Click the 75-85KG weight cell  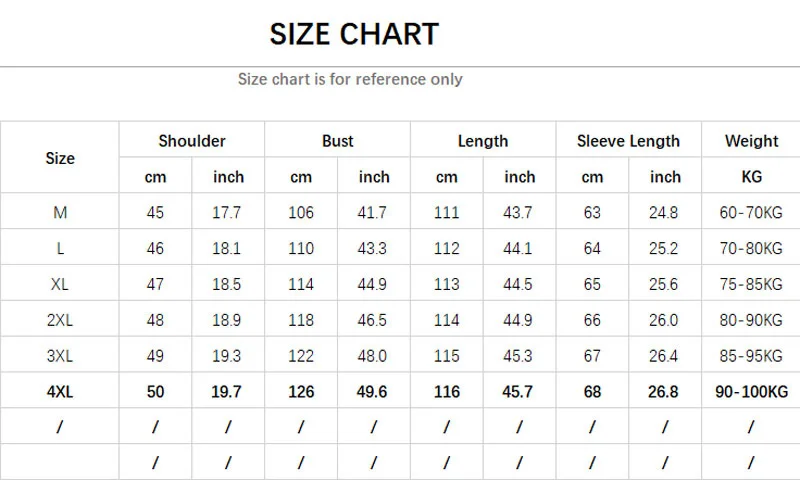tap(751, 285)
